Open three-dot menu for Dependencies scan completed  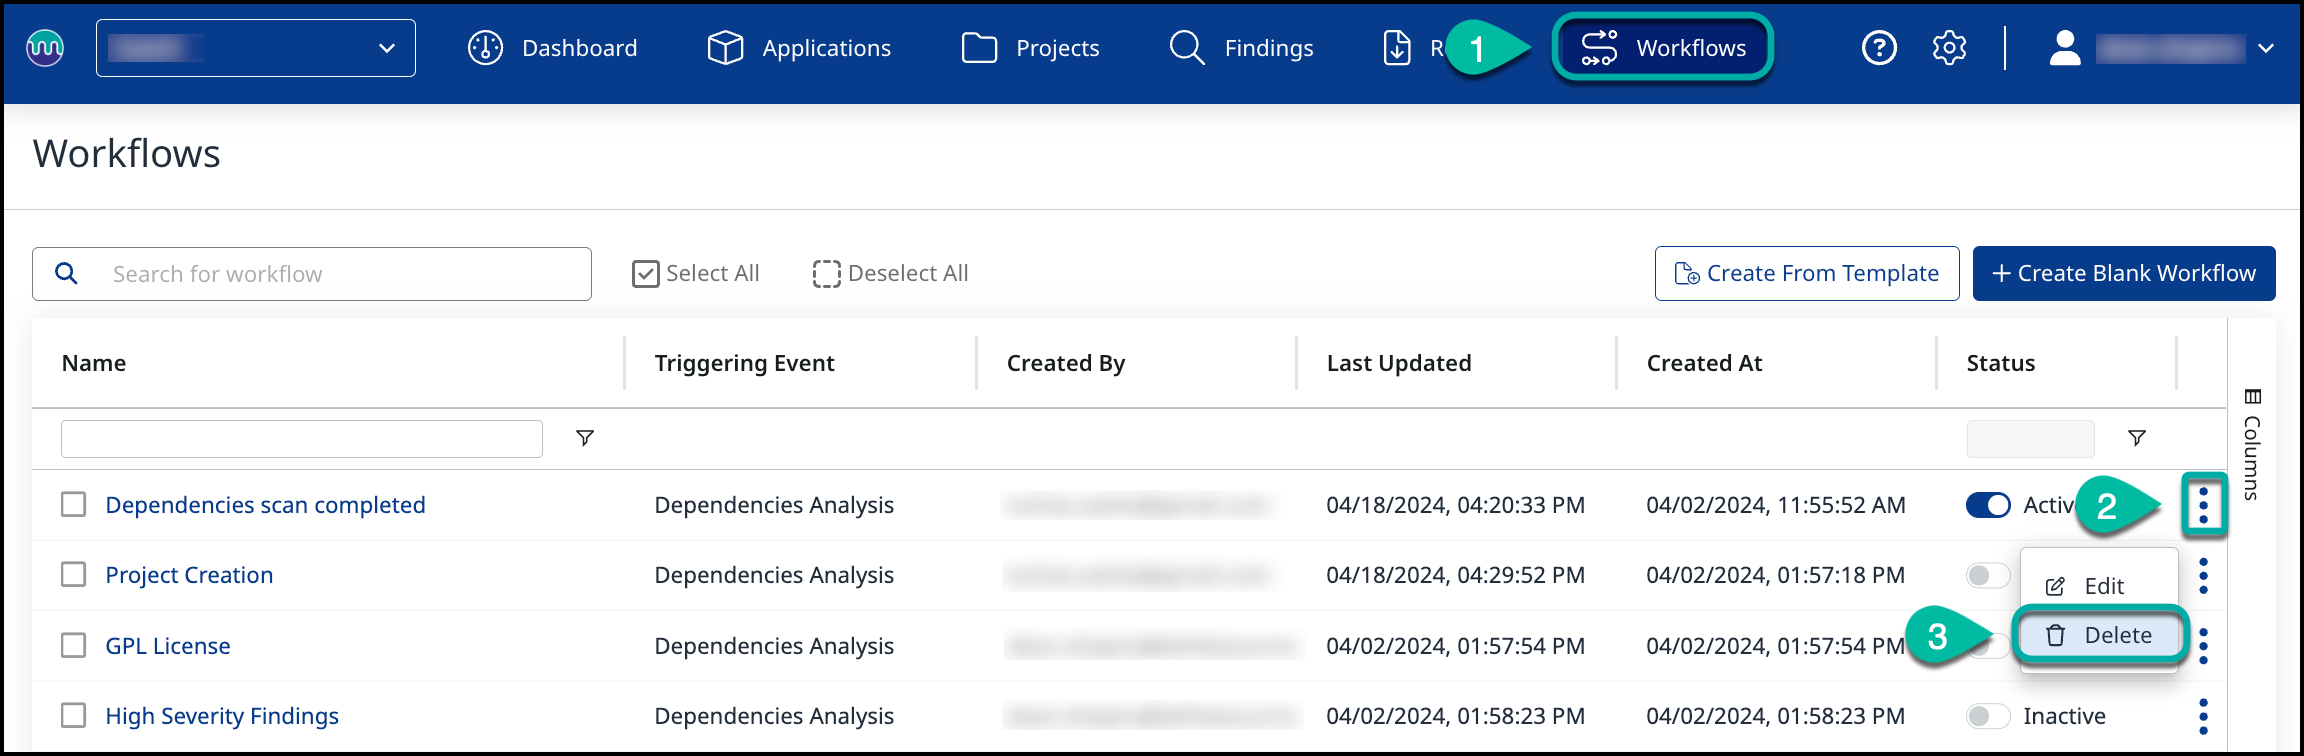(x=2203, y=505)
